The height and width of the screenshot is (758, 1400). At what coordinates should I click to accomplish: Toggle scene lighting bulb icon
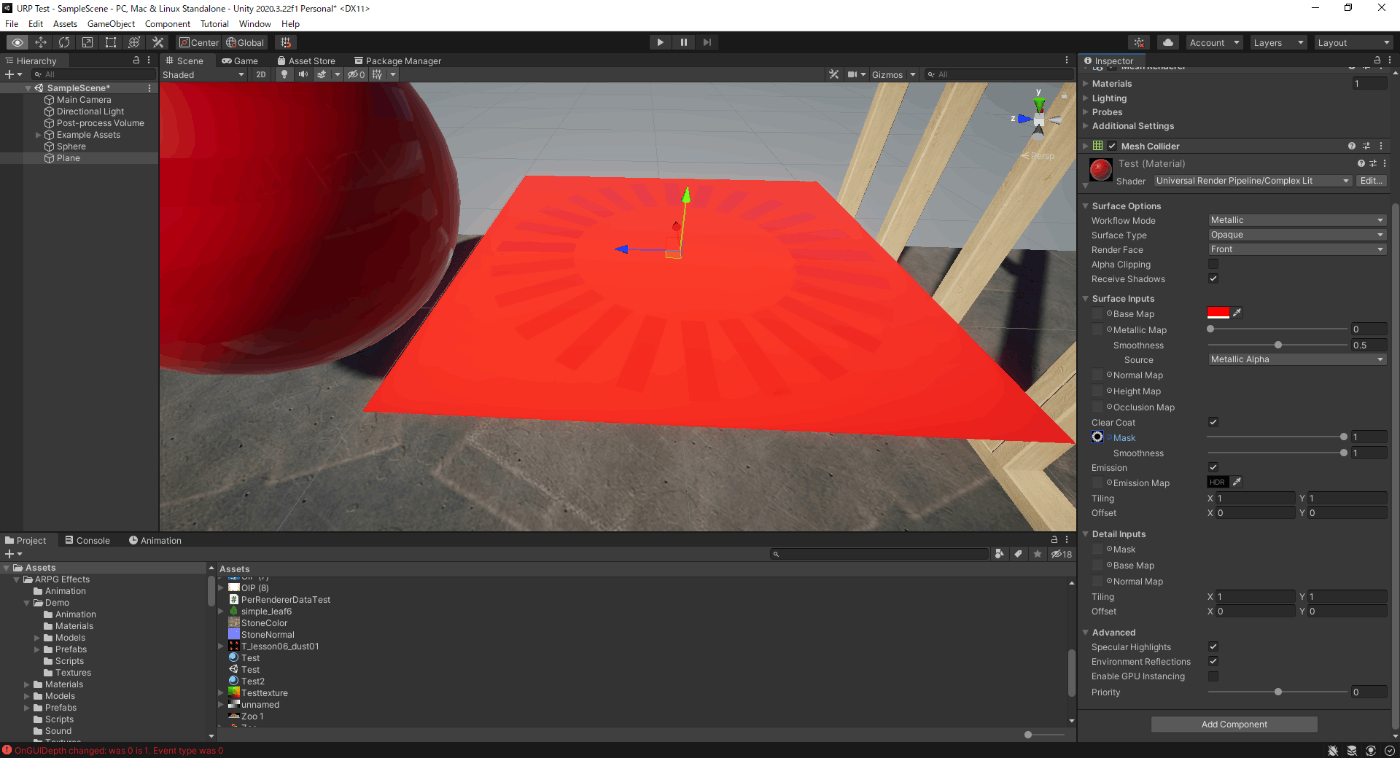point(283,75)
